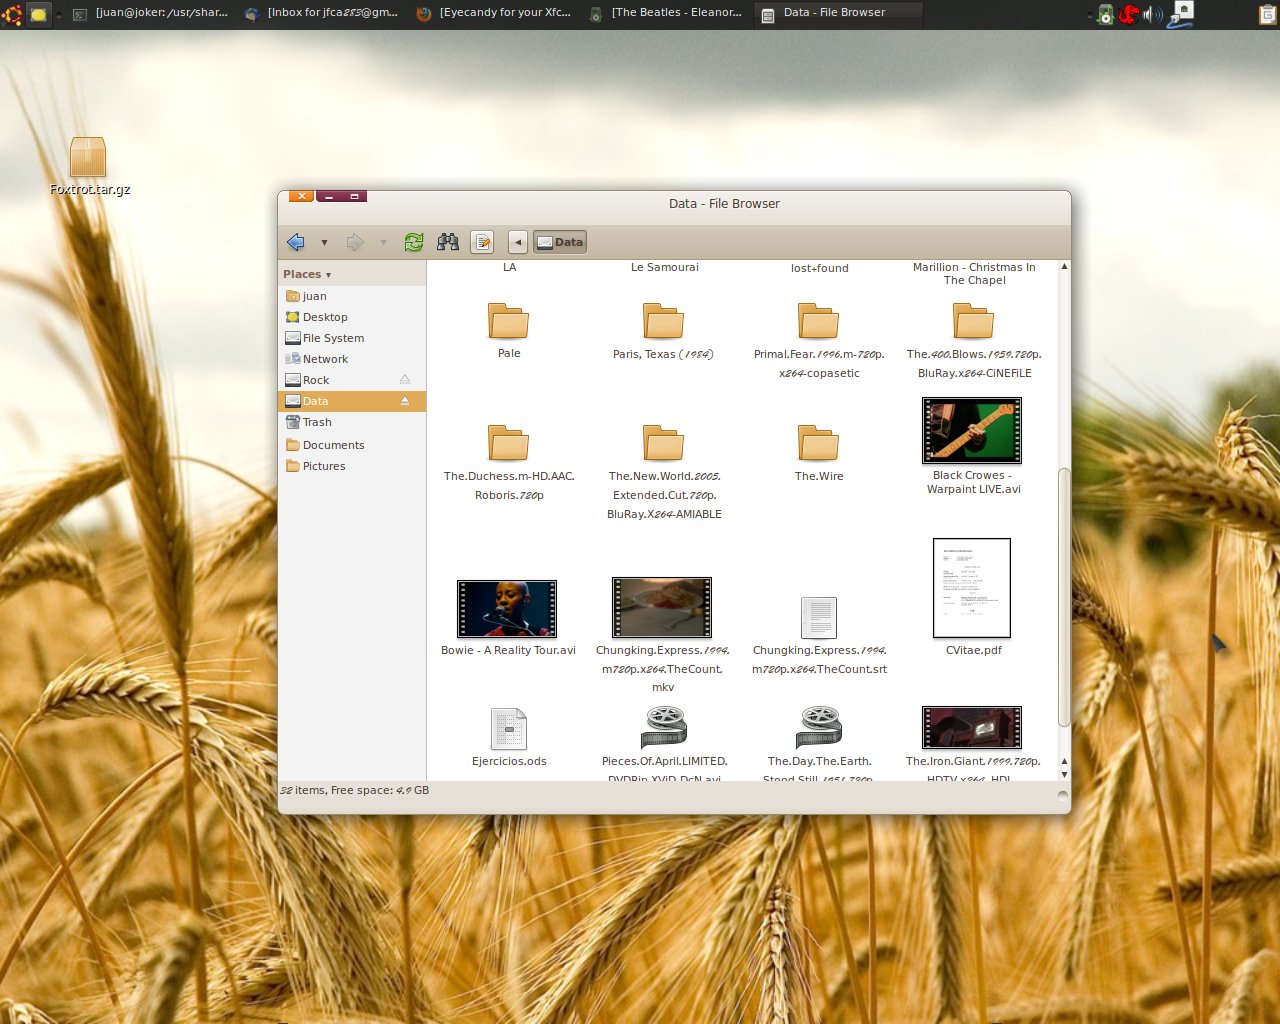This screenshot has height=1024, width=1280.
Task: Select Black Crowes Warpaint LIVE.avi thumbnail
Action: click(x=972, y=431)
